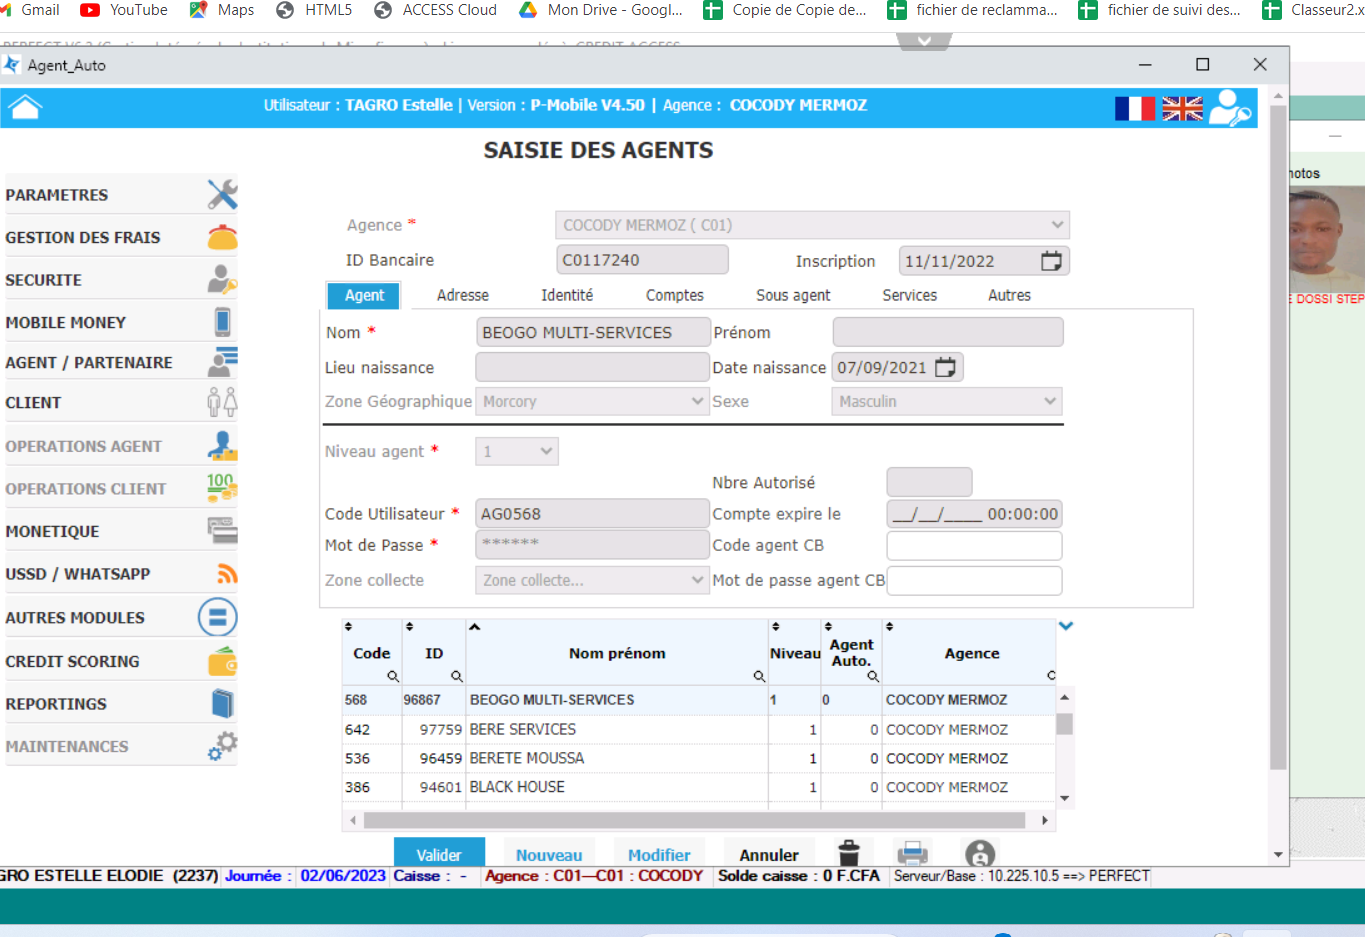Expand the Sexe dropdown
The width and height of the screenshot is (1365, 937).
[1049, 401]
